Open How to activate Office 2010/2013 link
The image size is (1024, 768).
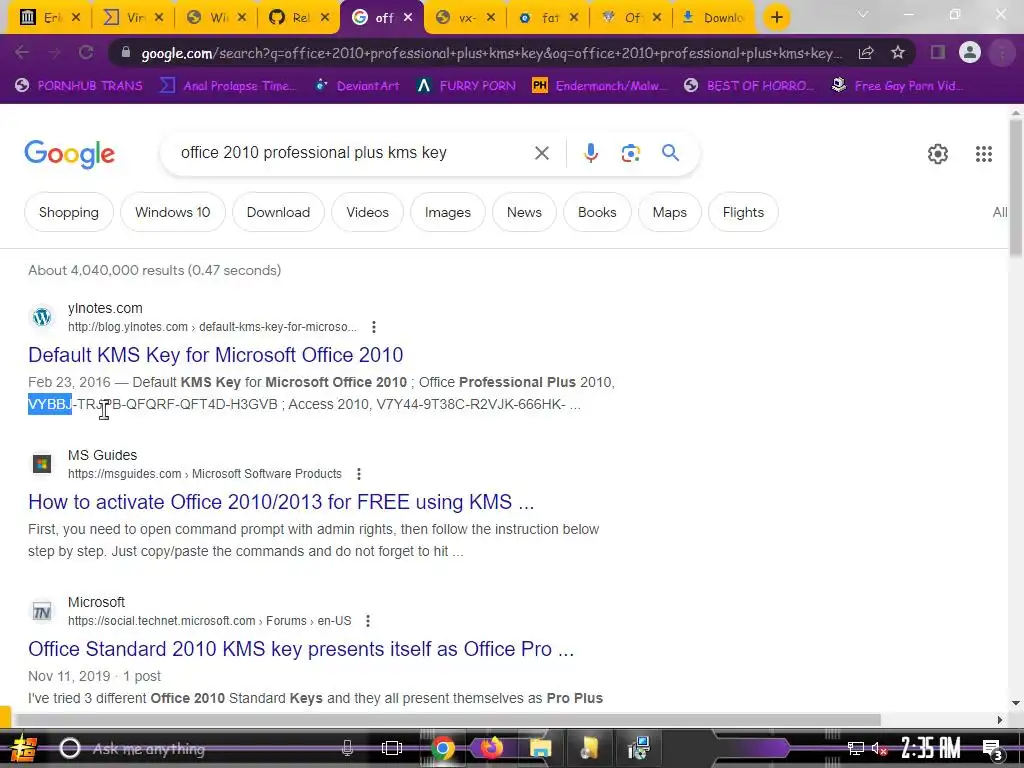pyautogui.click(x=281, y=502)
